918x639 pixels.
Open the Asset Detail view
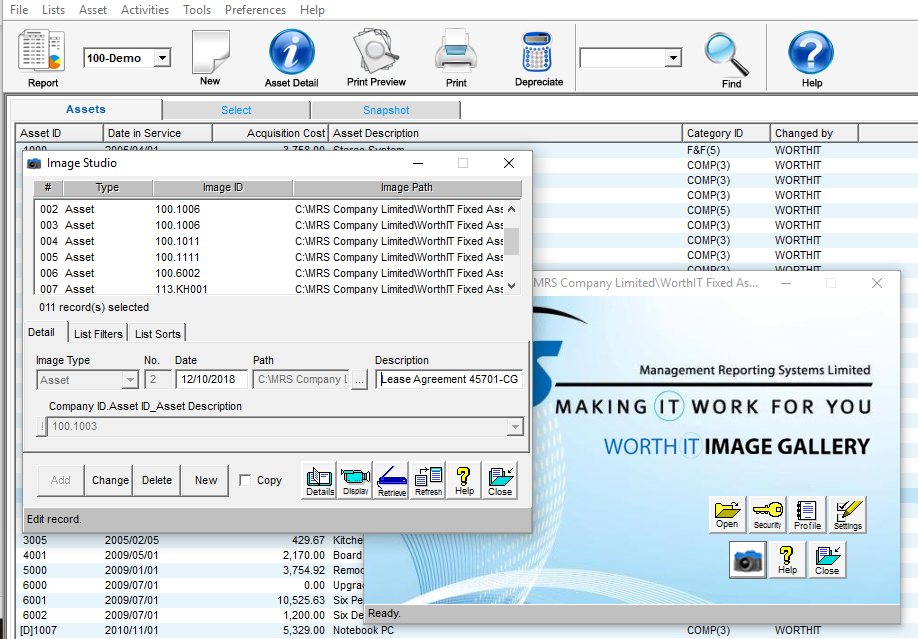[290, 57]
